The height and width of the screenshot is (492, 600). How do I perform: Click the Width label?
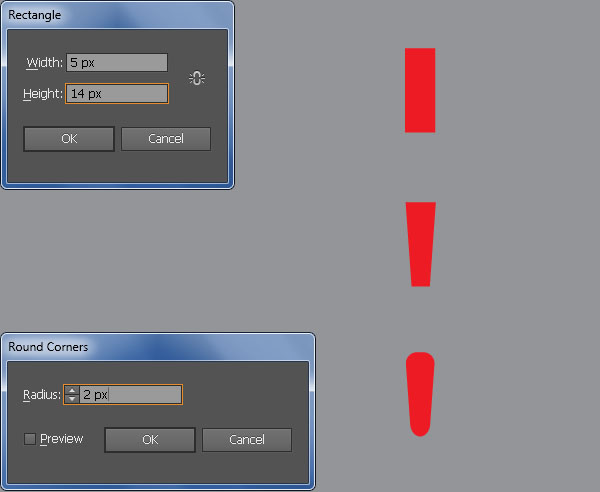pos(44,62)
